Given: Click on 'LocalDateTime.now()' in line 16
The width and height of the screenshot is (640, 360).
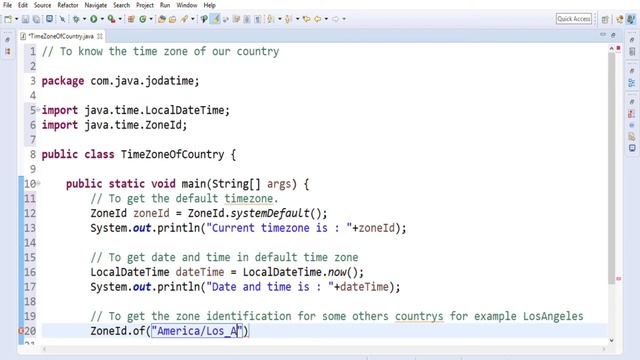Looking at the screenshot, I should [x=300, y=272].
